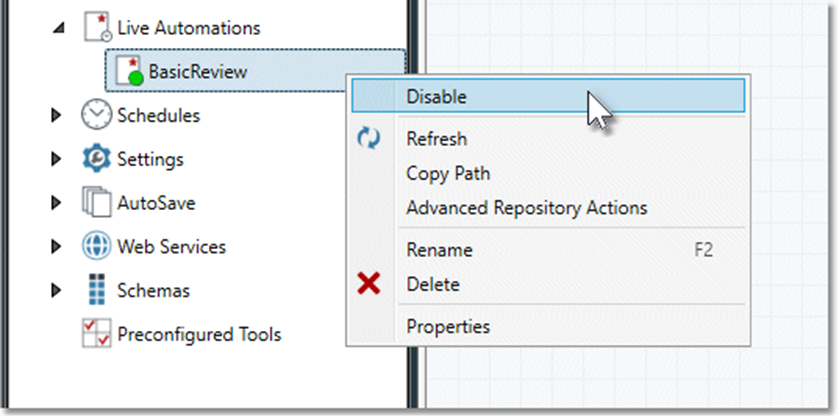
Task: Click the Web Services globe icon
Action: (x=96, y=247)
